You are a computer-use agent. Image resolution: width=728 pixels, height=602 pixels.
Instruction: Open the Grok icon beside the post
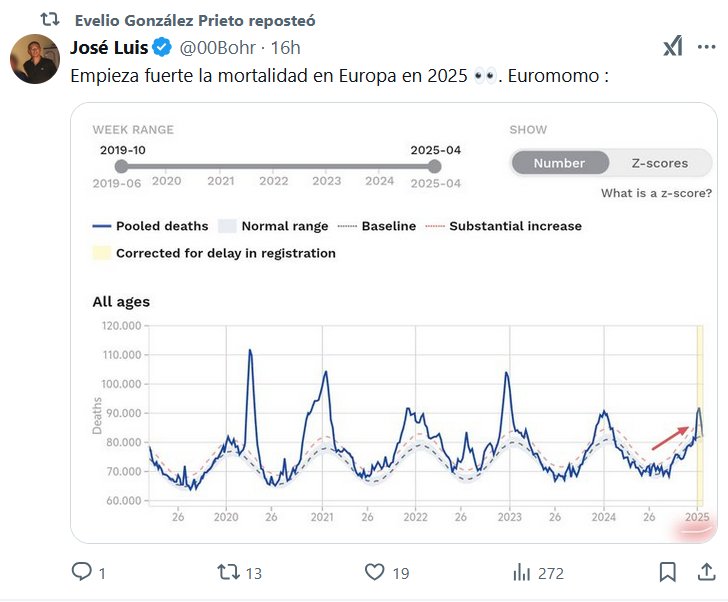coord(673,47)
